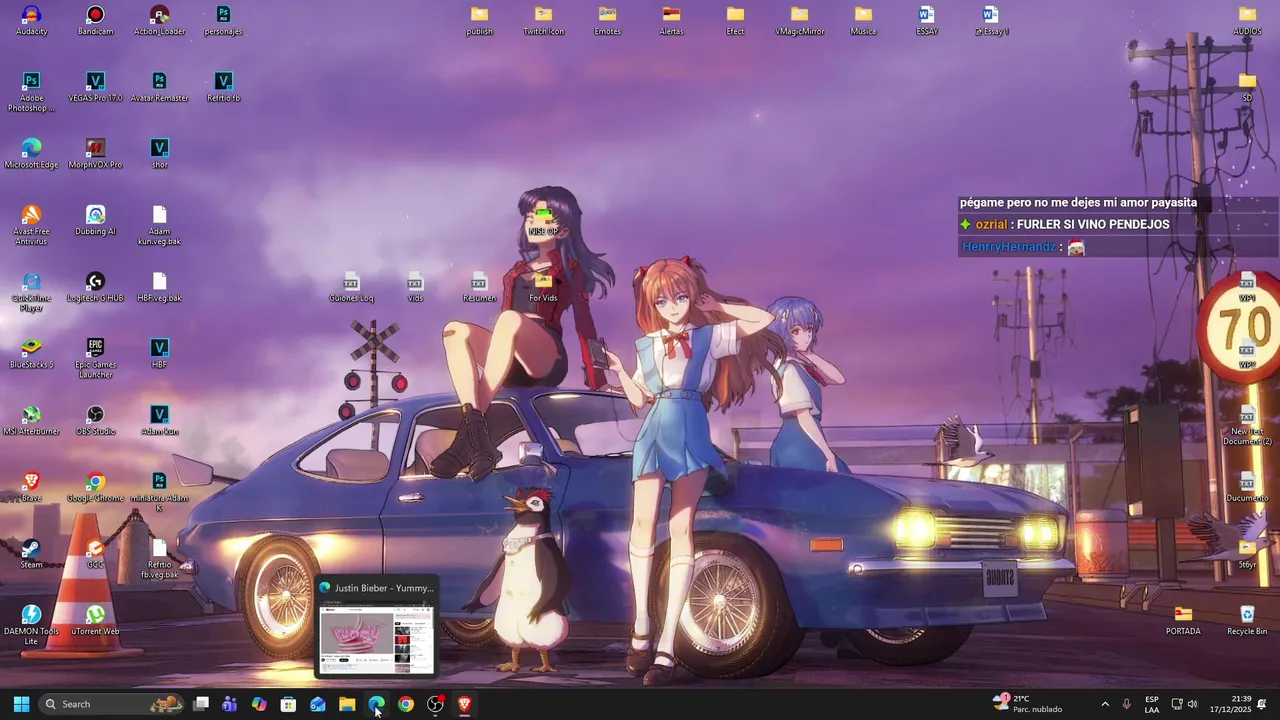
Task: Open the ESSAY Word document
Action: (927, 21)
